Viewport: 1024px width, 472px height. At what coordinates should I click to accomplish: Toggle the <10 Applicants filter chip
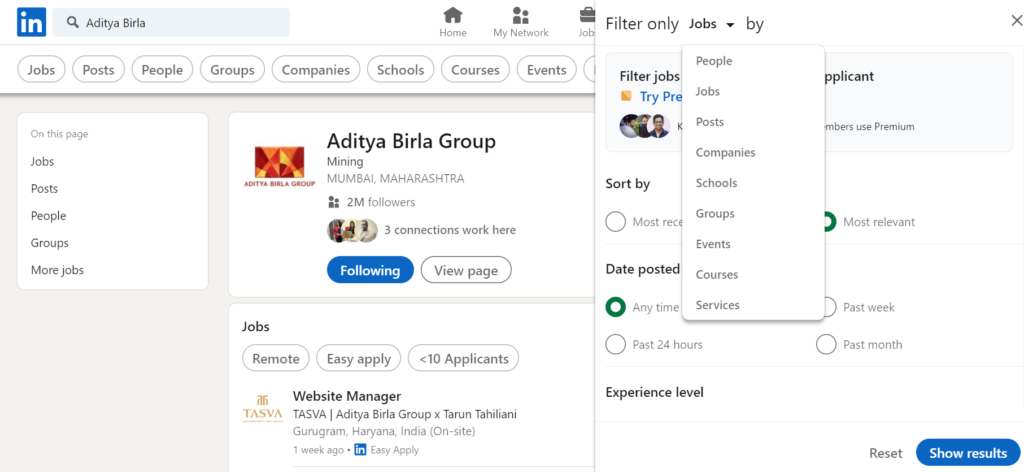(464, 358)
